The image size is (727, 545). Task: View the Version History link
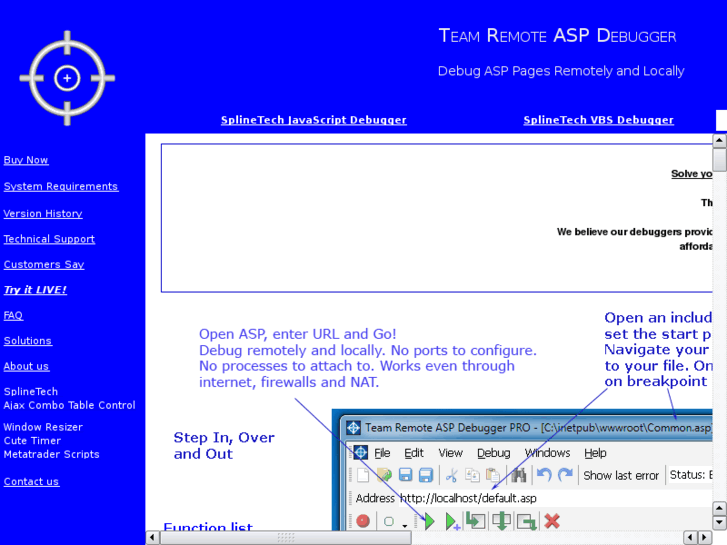pos(43,213)
